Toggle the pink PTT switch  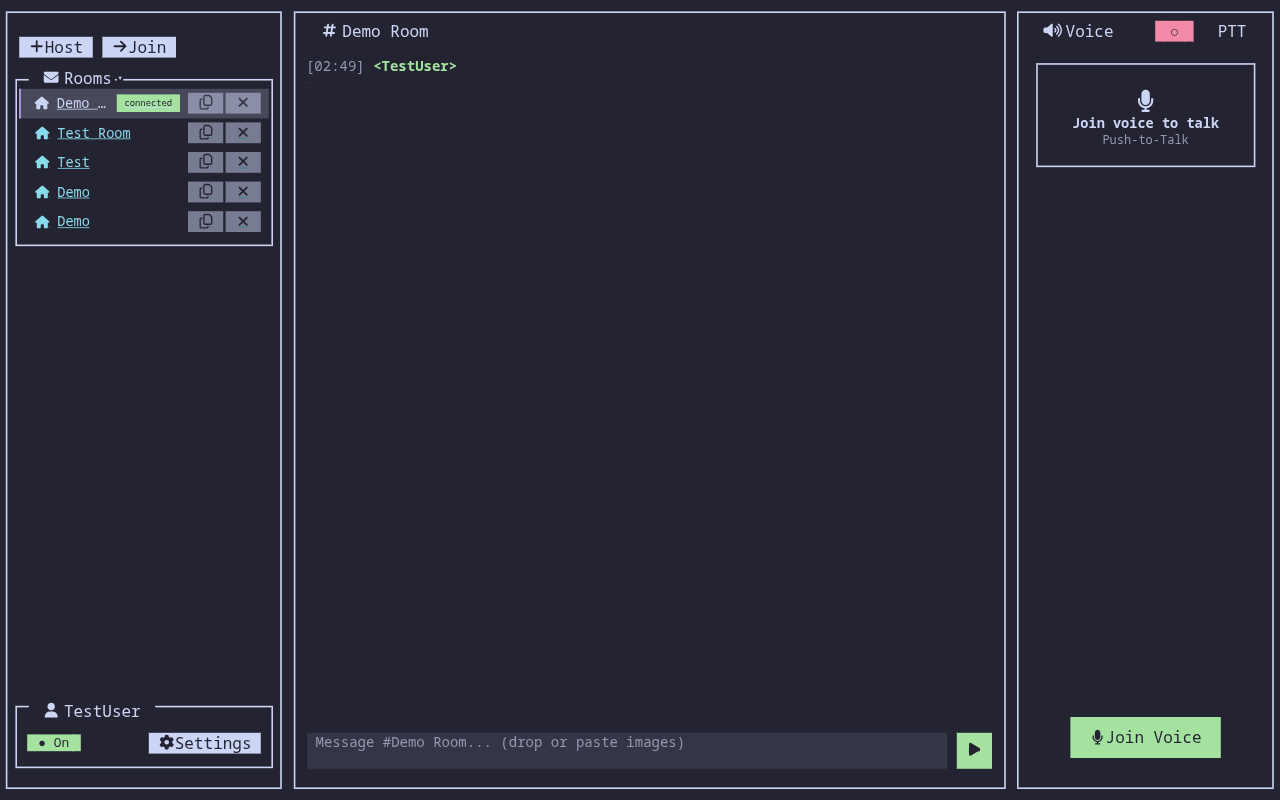(x=1174, y=32)
